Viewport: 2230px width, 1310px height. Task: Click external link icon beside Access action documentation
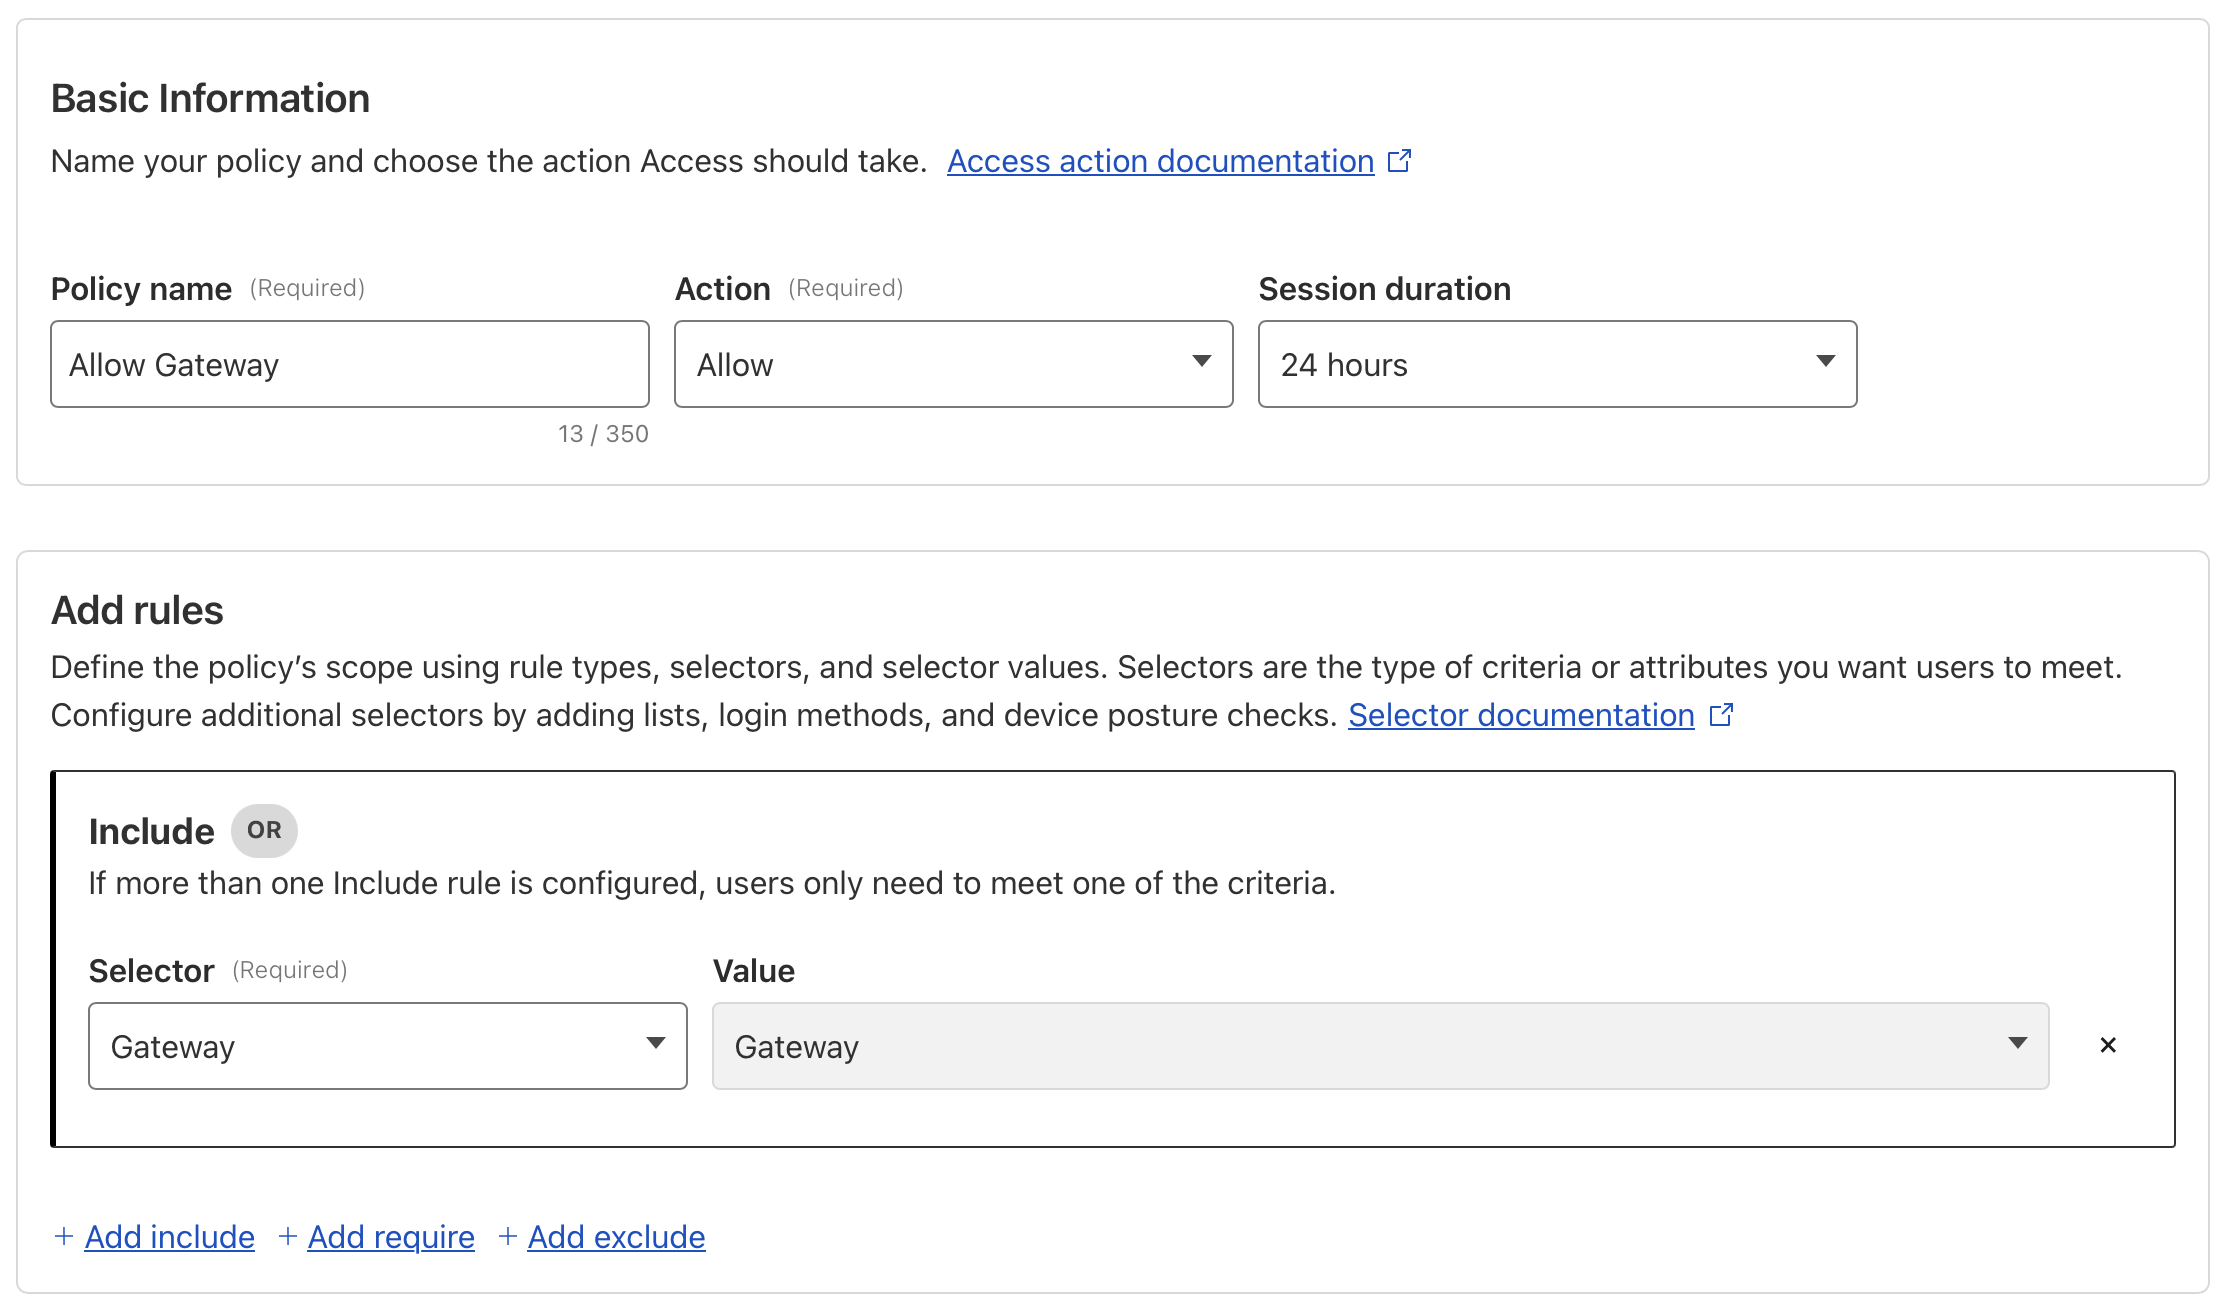coord(1400,160)
